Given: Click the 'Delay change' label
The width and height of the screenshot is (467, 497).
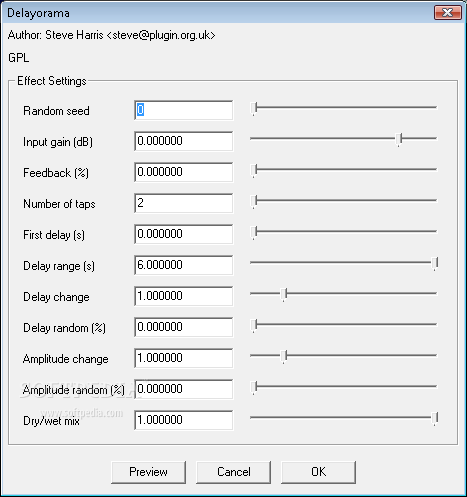Looking at the screenshot, I should pos(56,297).
